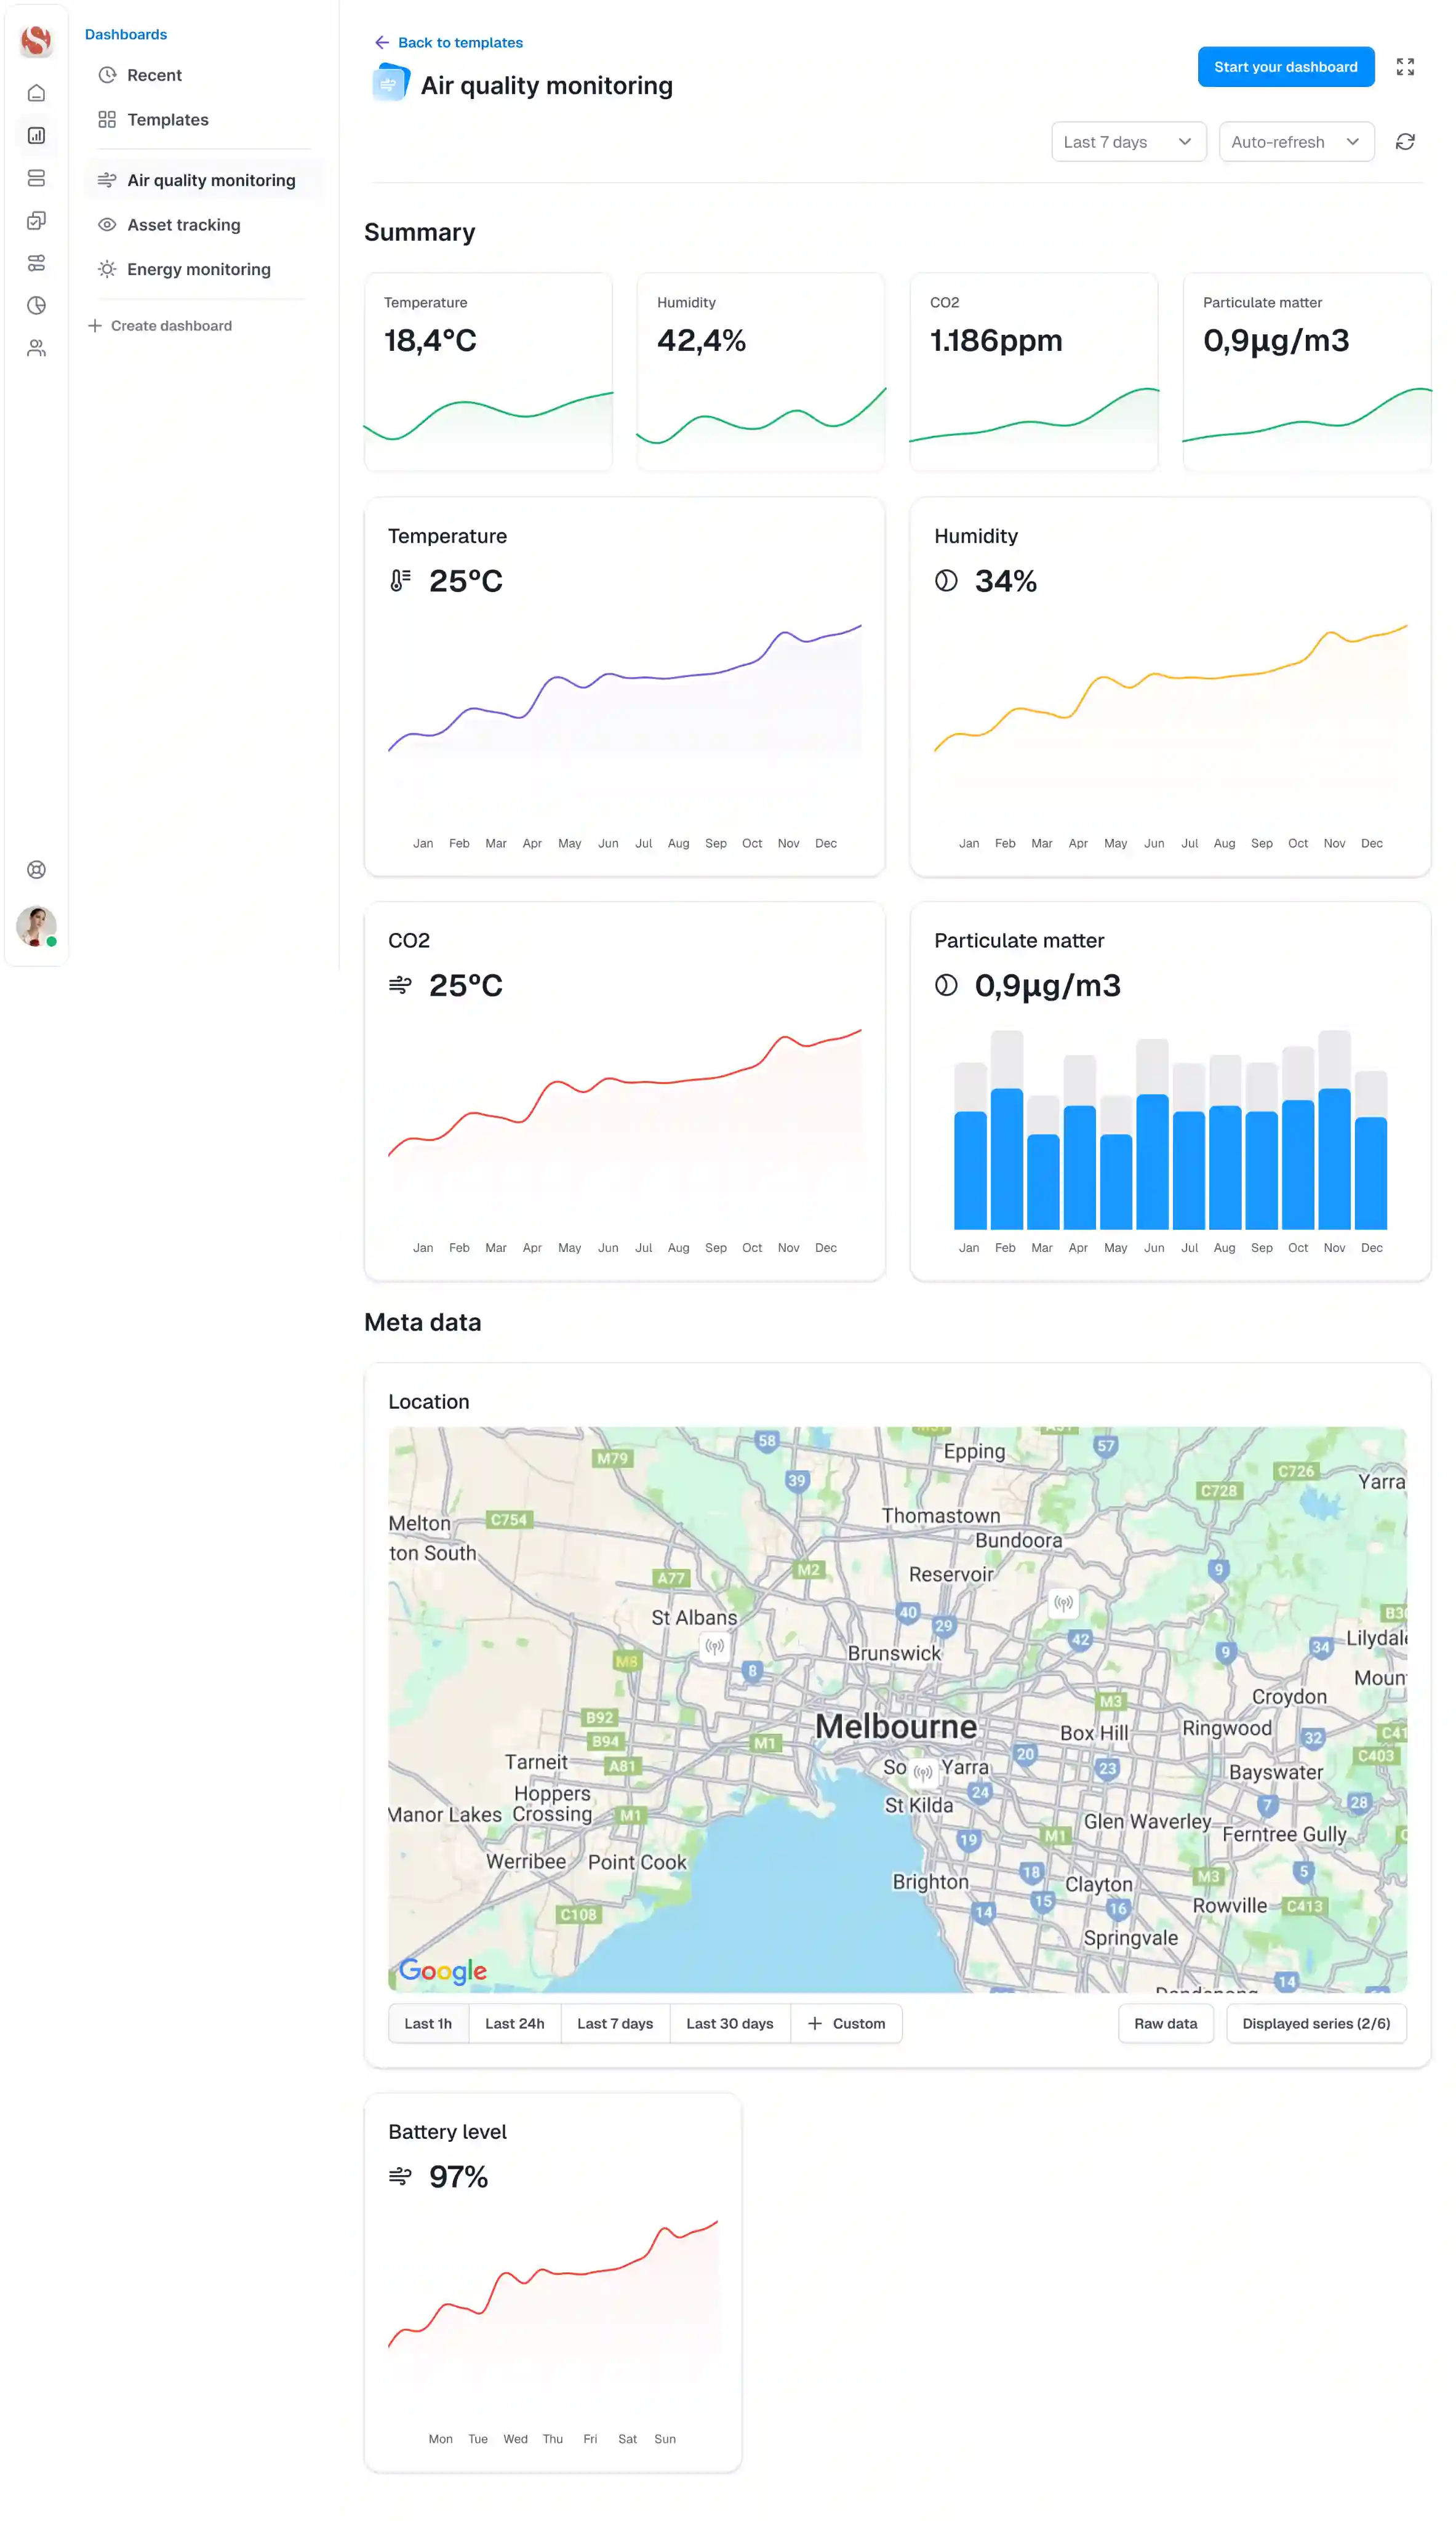Click the Dashboards header link

pyautogui.click(x=126, y=34)
